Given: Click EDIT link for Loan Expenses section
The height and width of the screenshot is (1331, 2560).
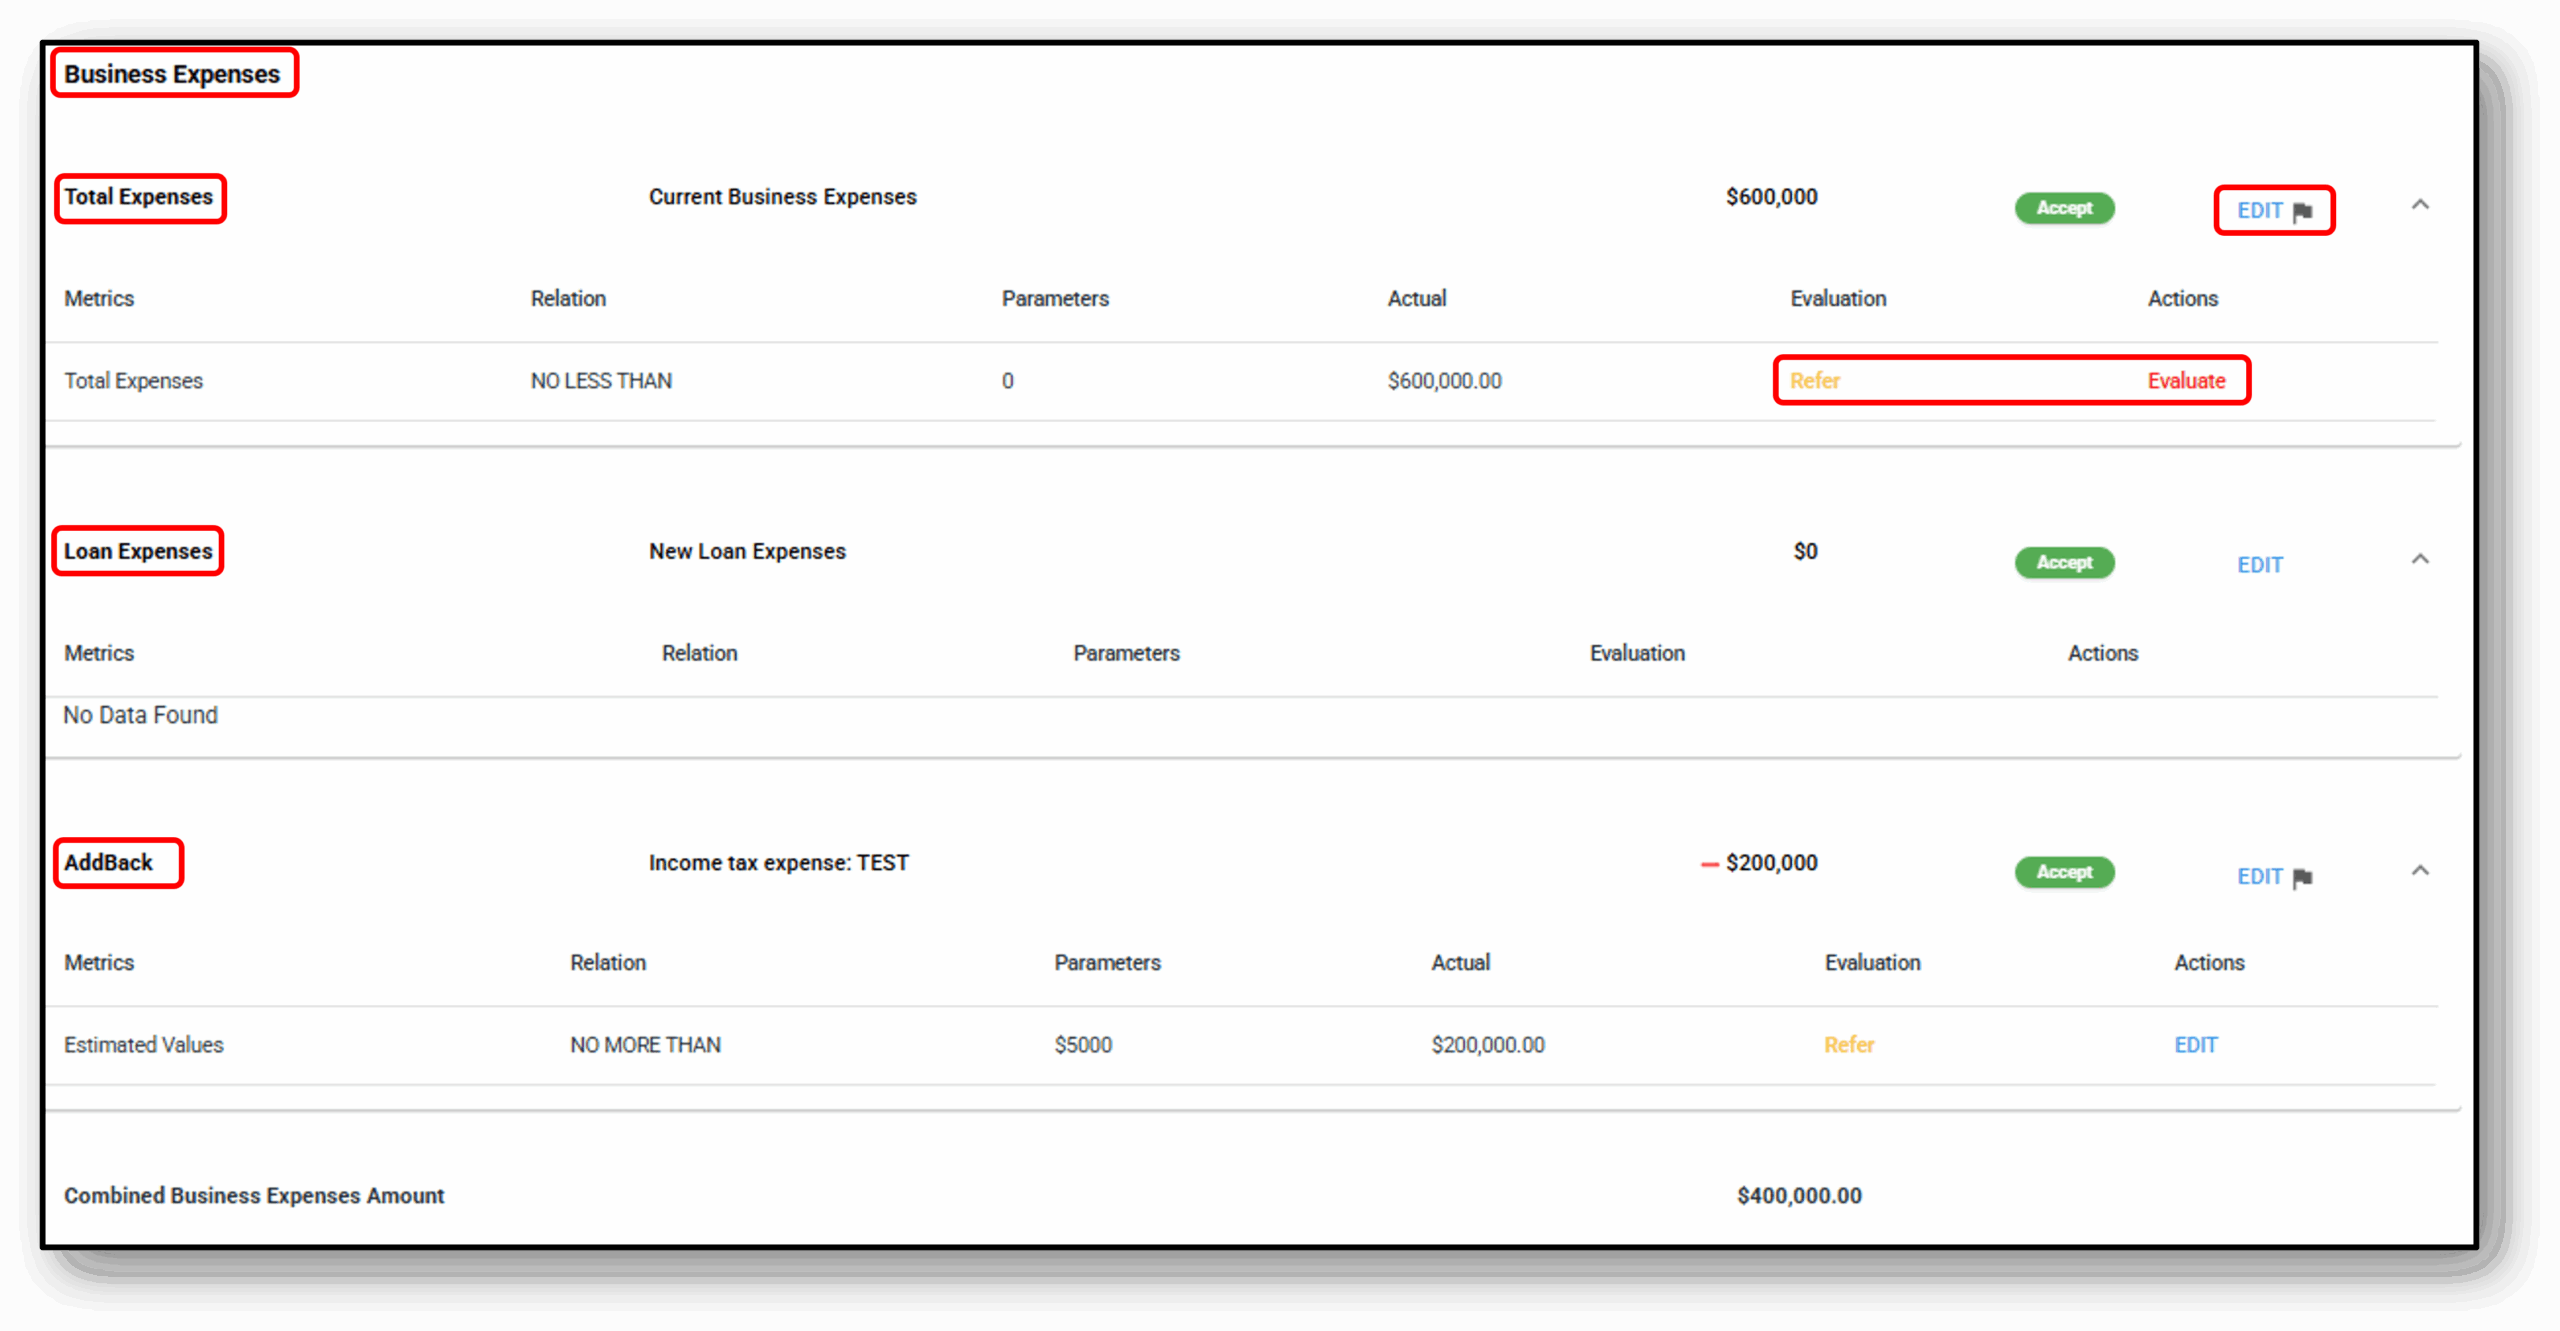Looking at the screenshot, I should [2259, 565].
